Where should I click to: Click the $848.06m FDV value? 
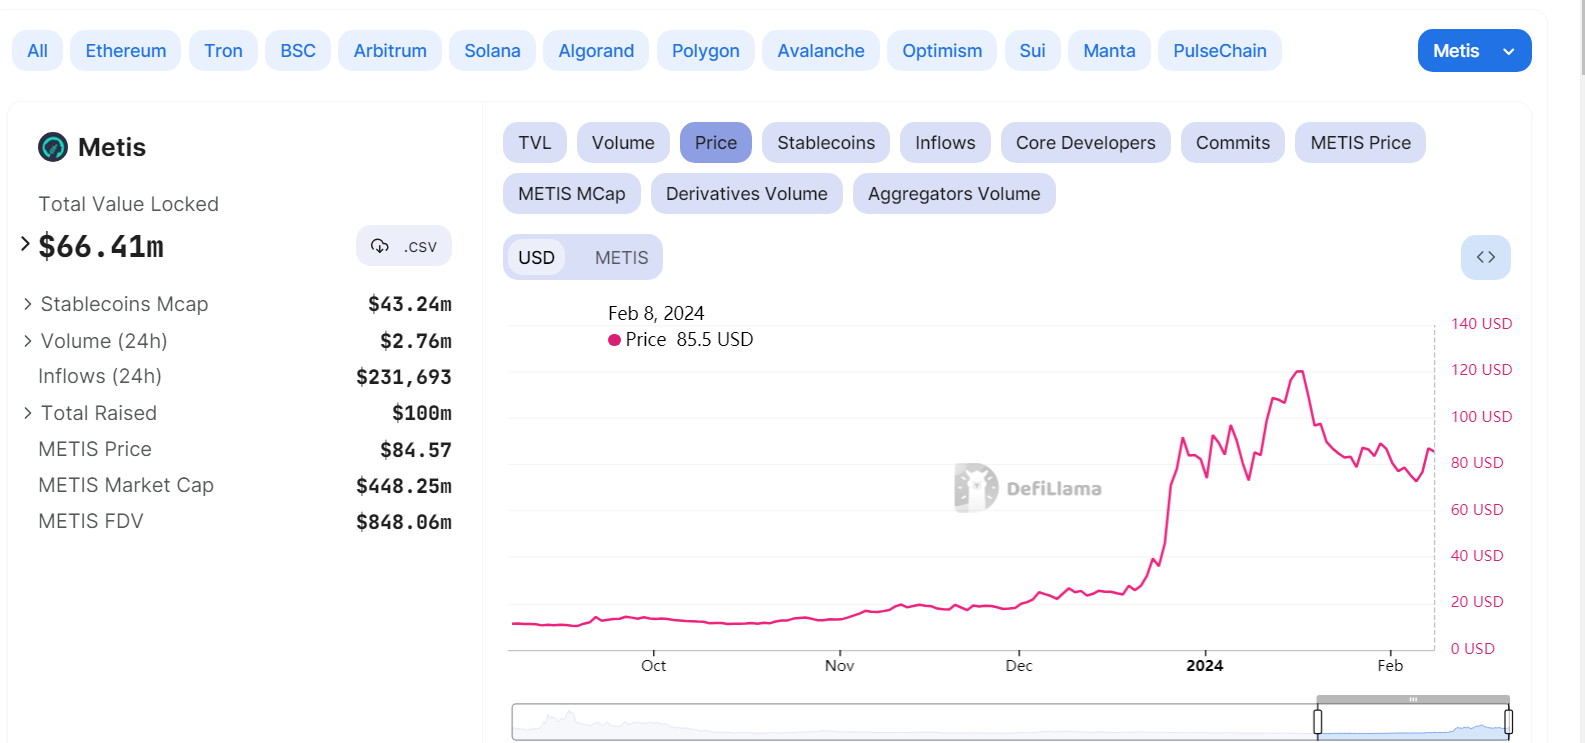click(404, 522)
